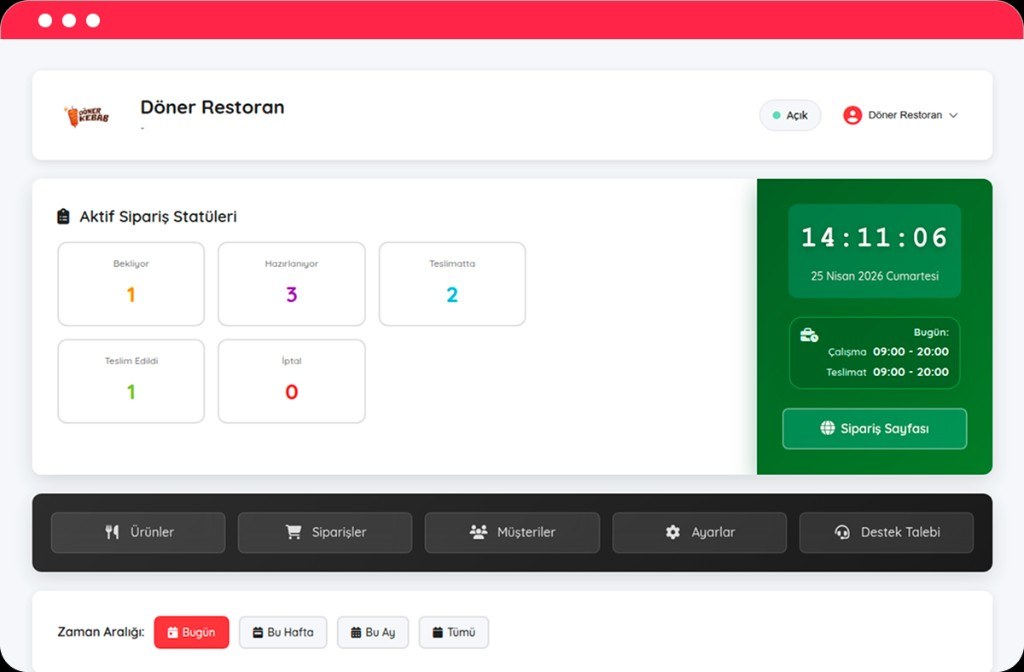This screenshot has width=1024, height=672.
Task: Open Ayarlar settings menu
Action: click(699, 532)
